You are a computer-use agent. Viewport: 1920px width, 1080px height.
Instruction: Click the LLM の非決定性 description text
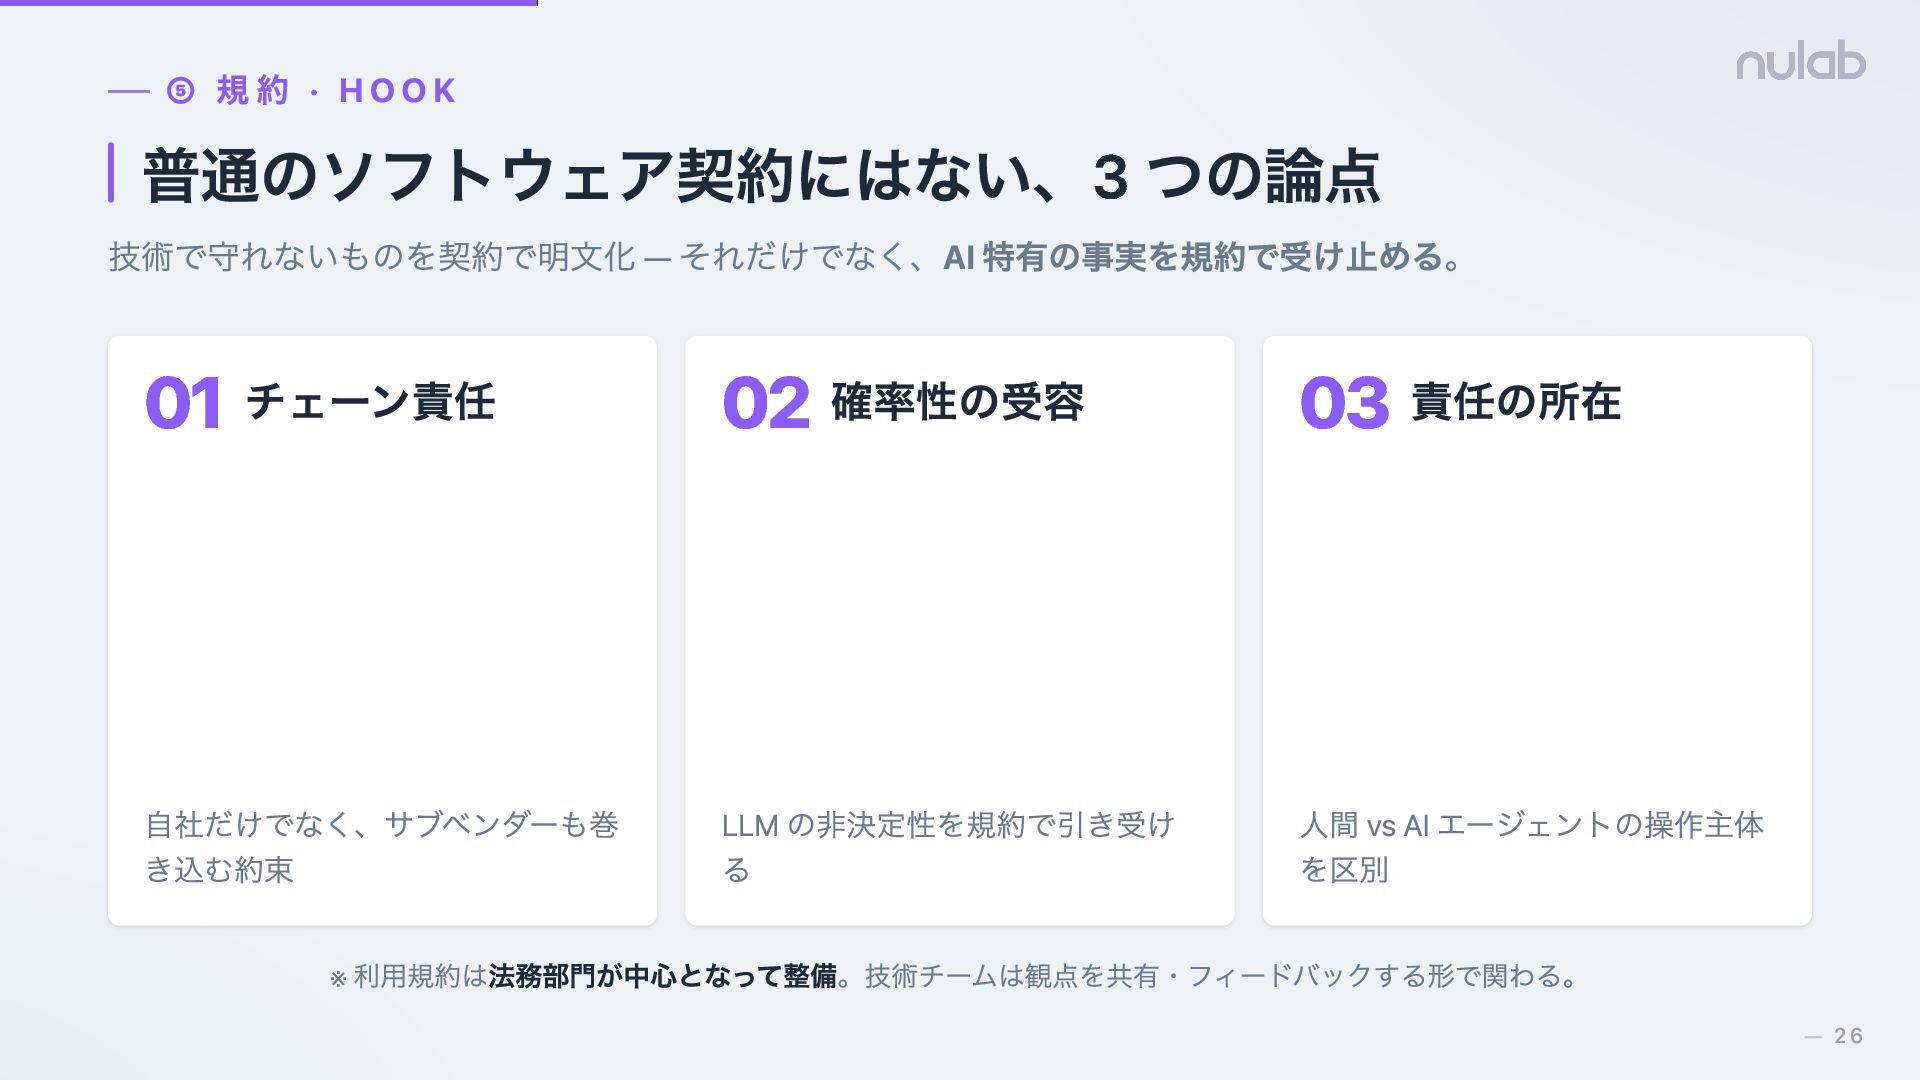[948, 847]
